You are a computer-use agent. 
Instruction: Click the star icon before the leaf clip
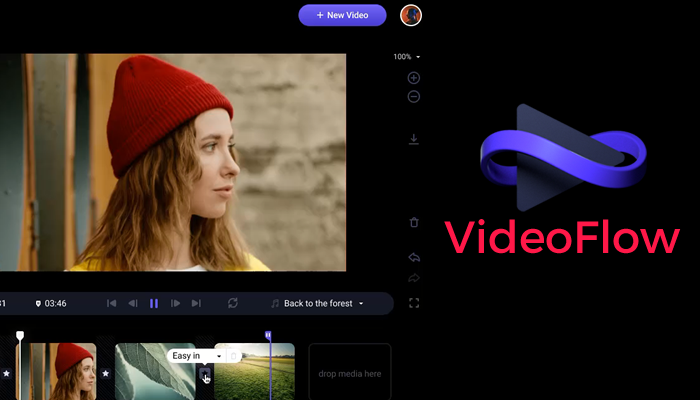pyautogui.click(x=105, y=373)
